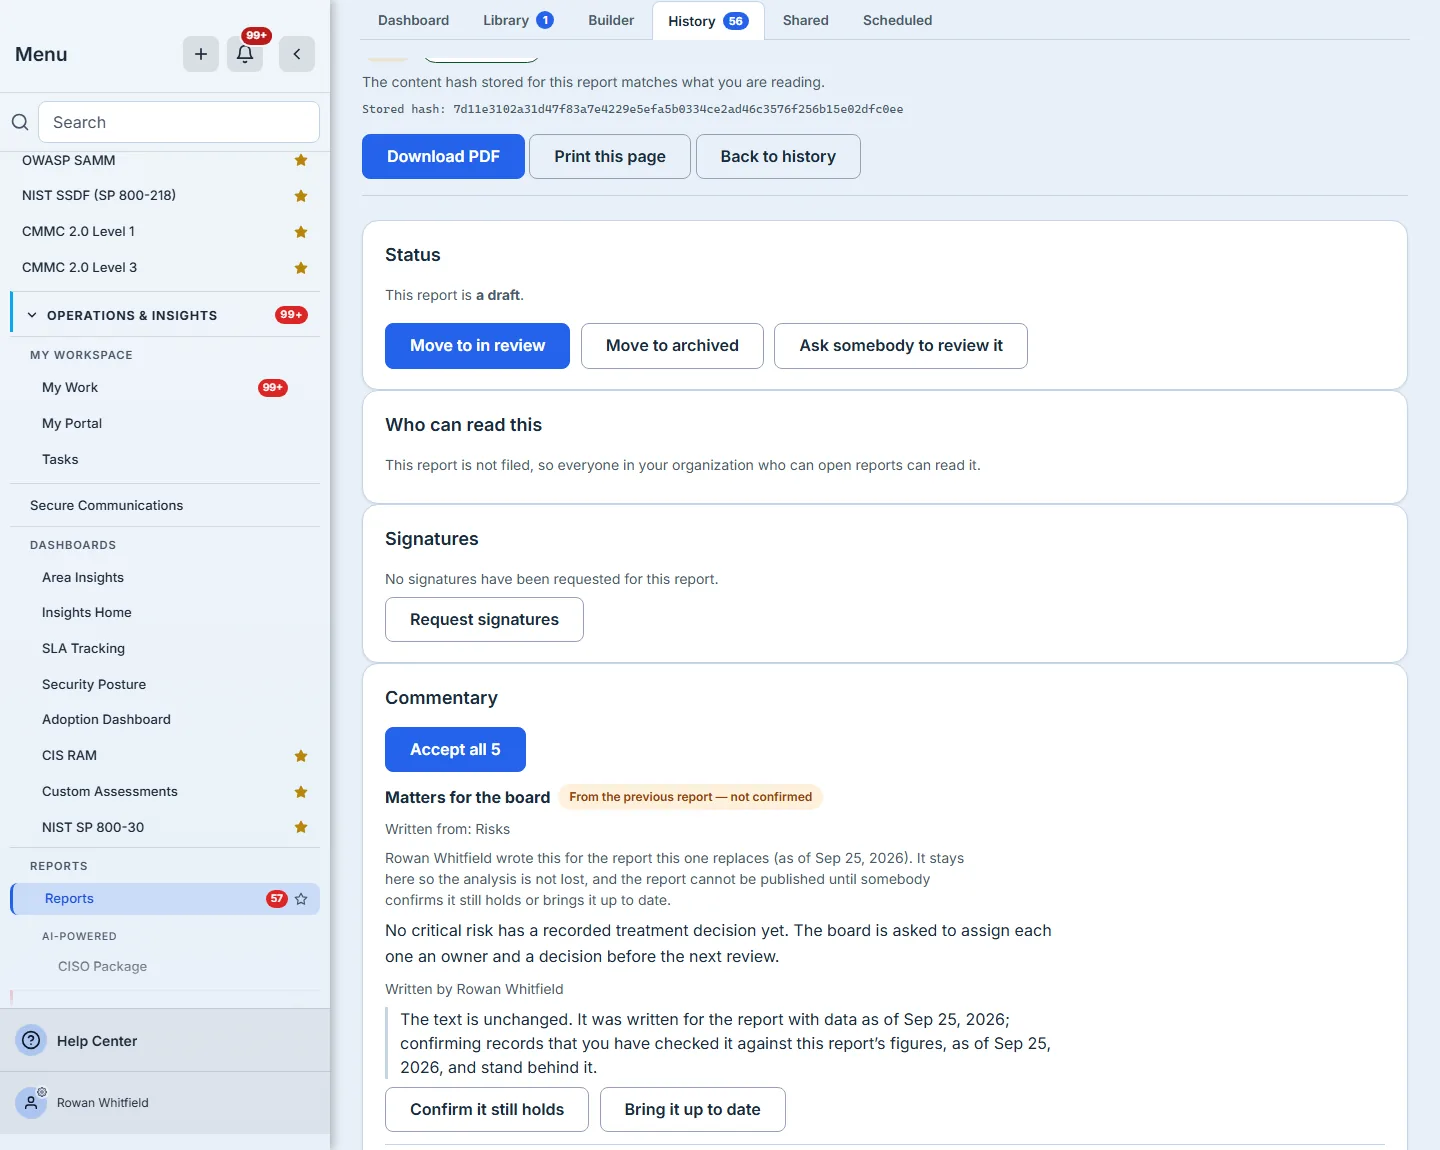The width and height of the screenshot is (1440, 1150).
Task: Focus the sidebar Search field
Action: 179,122
